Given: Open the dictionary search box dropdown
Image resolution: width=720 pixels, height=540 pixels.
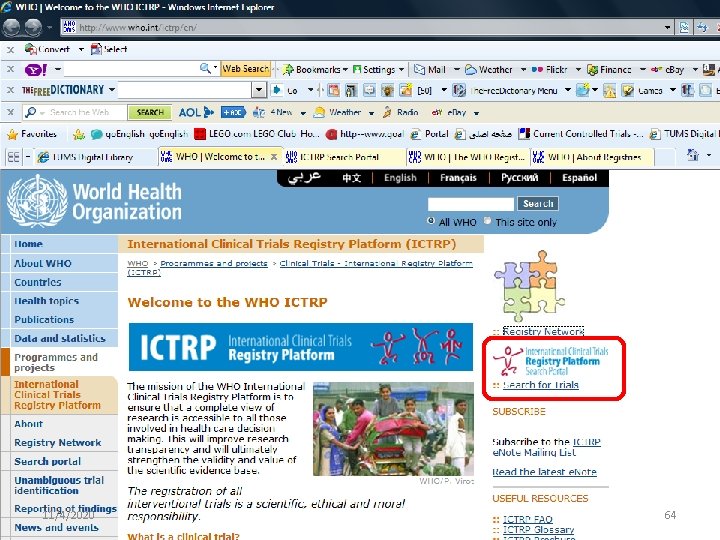Looking at the screenshot, I should (259, 90).
